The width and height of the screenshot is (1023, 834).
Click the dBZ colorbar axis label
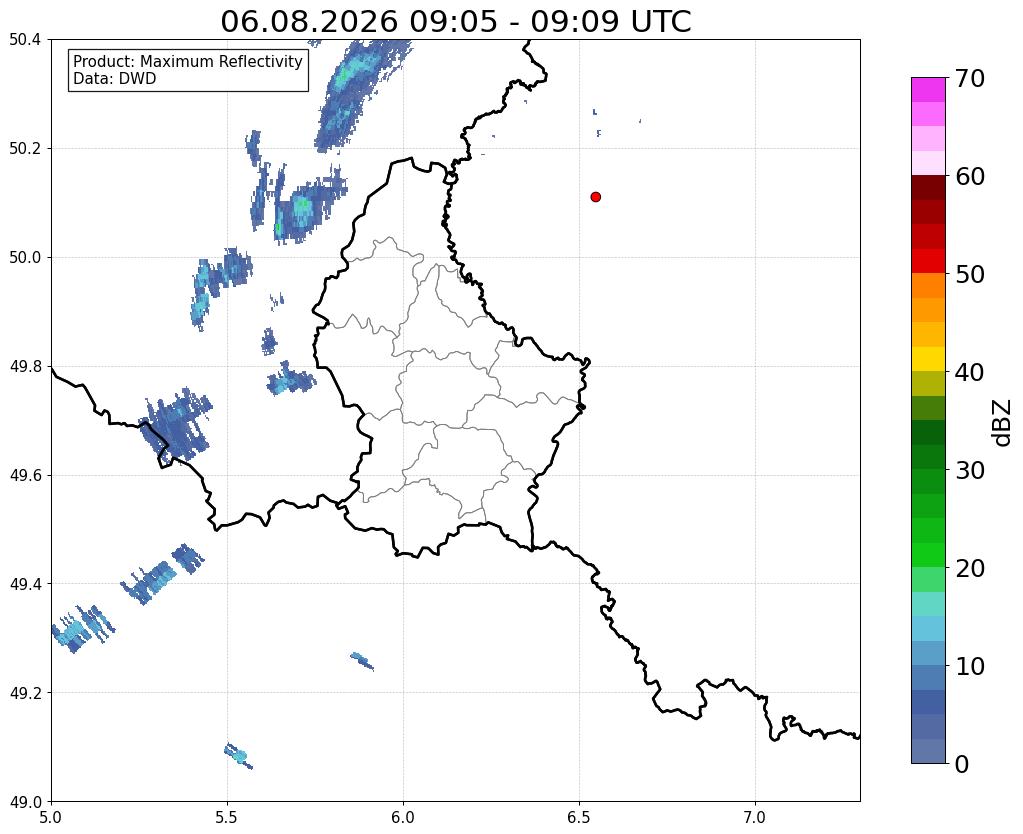[x=1003, y=423]
